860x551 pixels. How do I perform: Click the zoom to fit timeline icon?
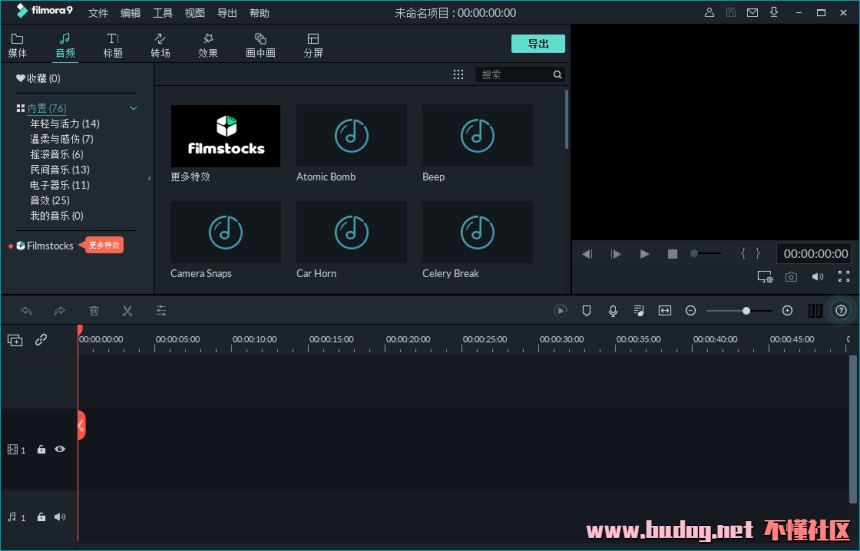[x=664, y=311]
